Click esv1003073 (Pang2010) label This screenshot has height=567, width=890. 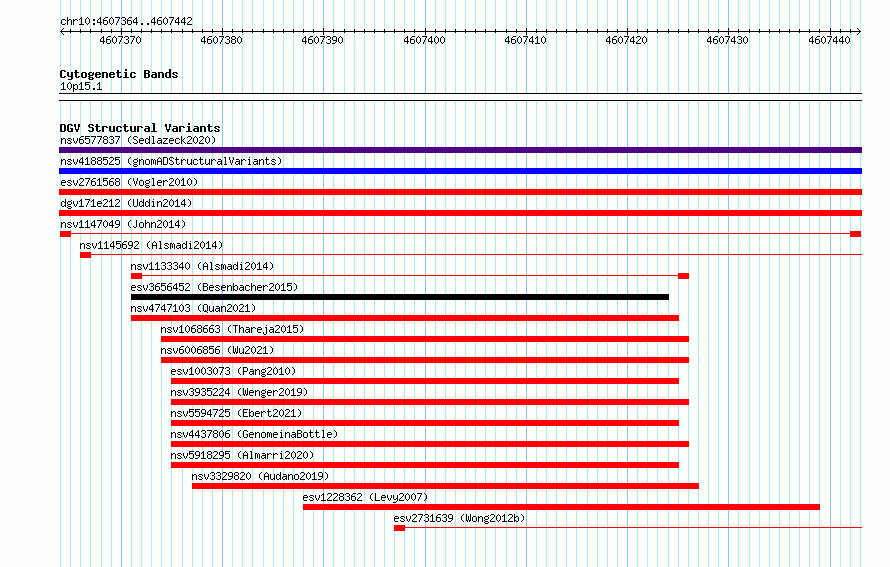pos(233,371)
